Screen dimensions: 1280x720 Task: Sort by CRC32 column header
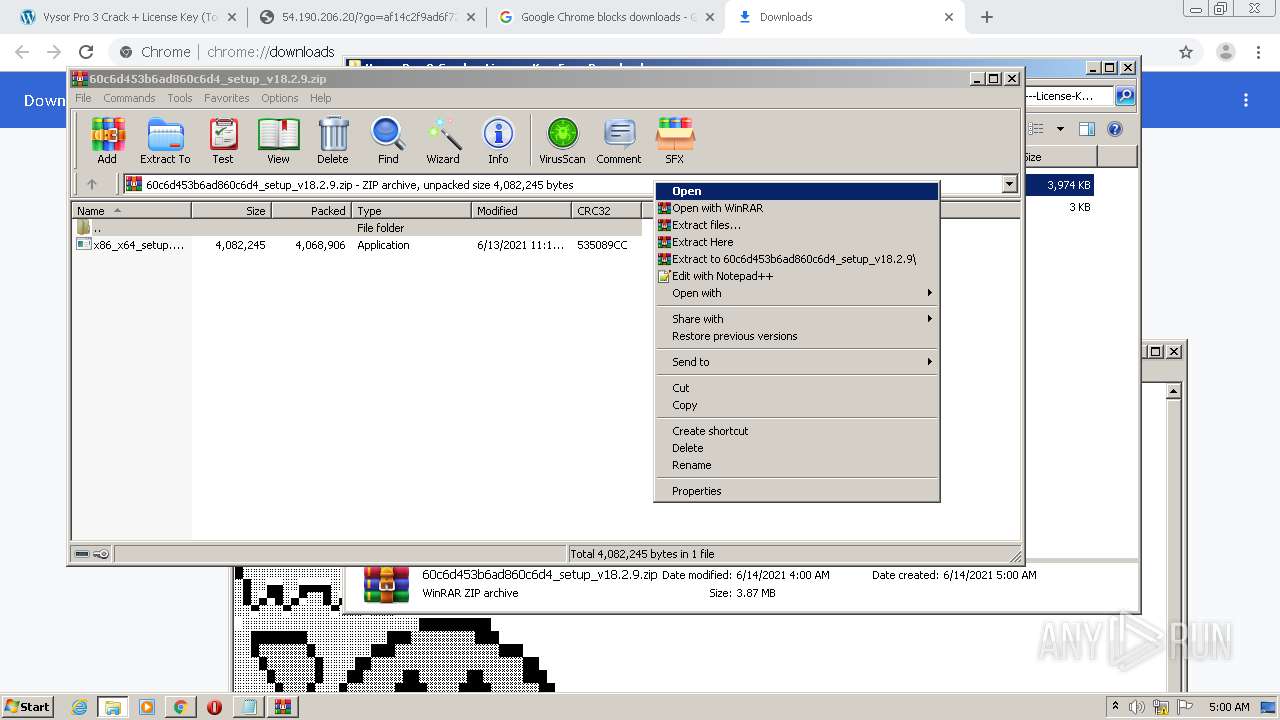[x=606, y=210]
